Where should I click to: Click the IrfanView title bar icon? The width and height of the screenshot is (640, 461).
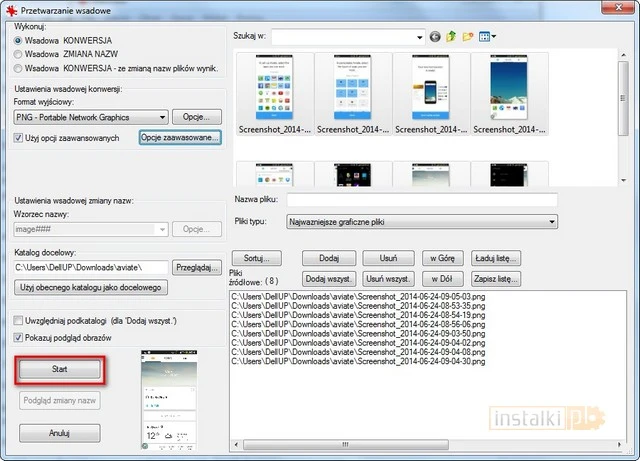coord(10,8)
